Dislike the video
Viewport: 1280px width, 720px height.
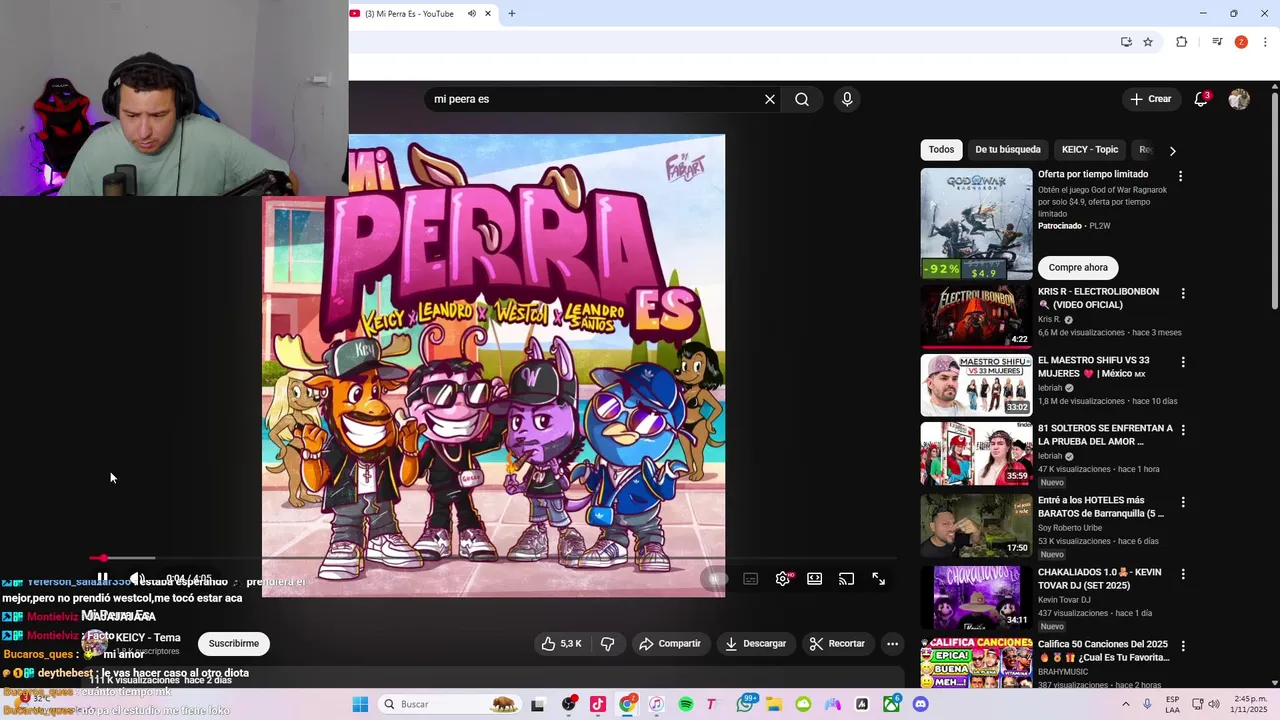pos(607,644)
